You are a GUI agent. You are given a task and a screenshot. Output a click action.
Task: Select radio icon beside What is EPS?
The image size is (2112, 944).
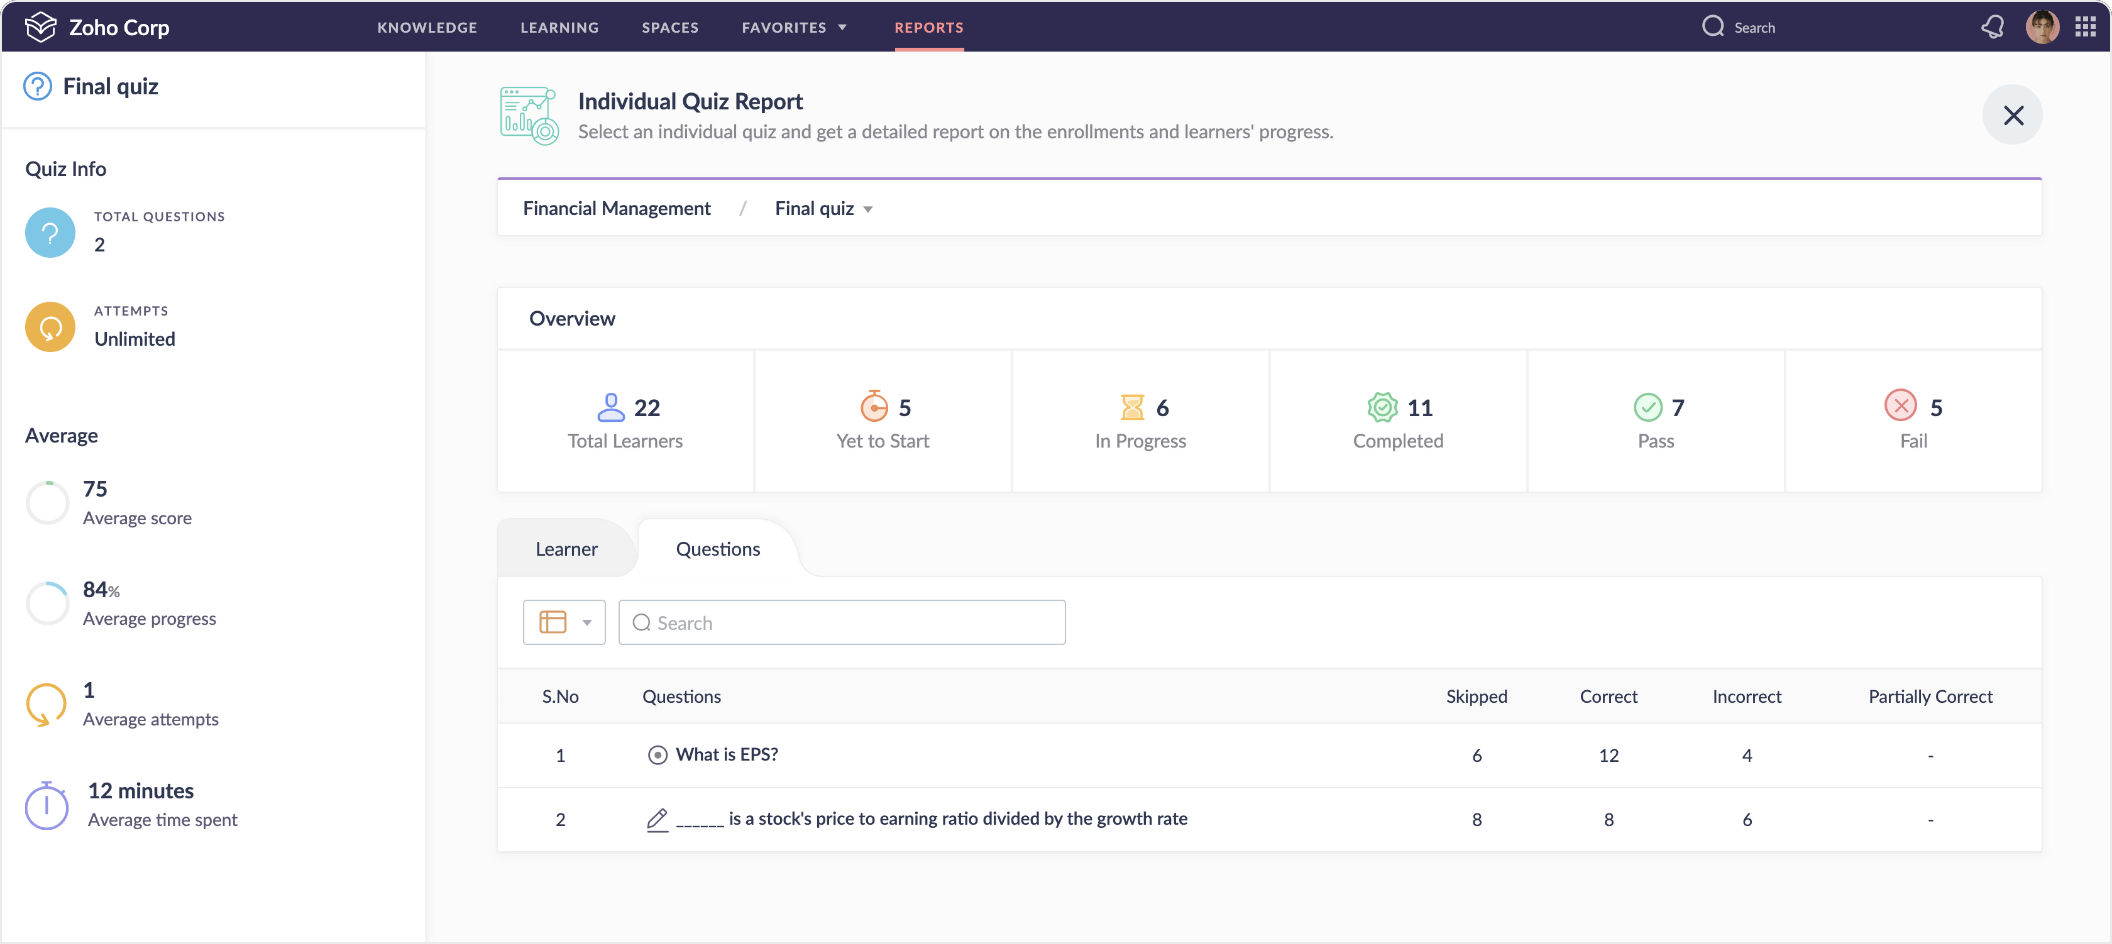click(x=657, y=755)
